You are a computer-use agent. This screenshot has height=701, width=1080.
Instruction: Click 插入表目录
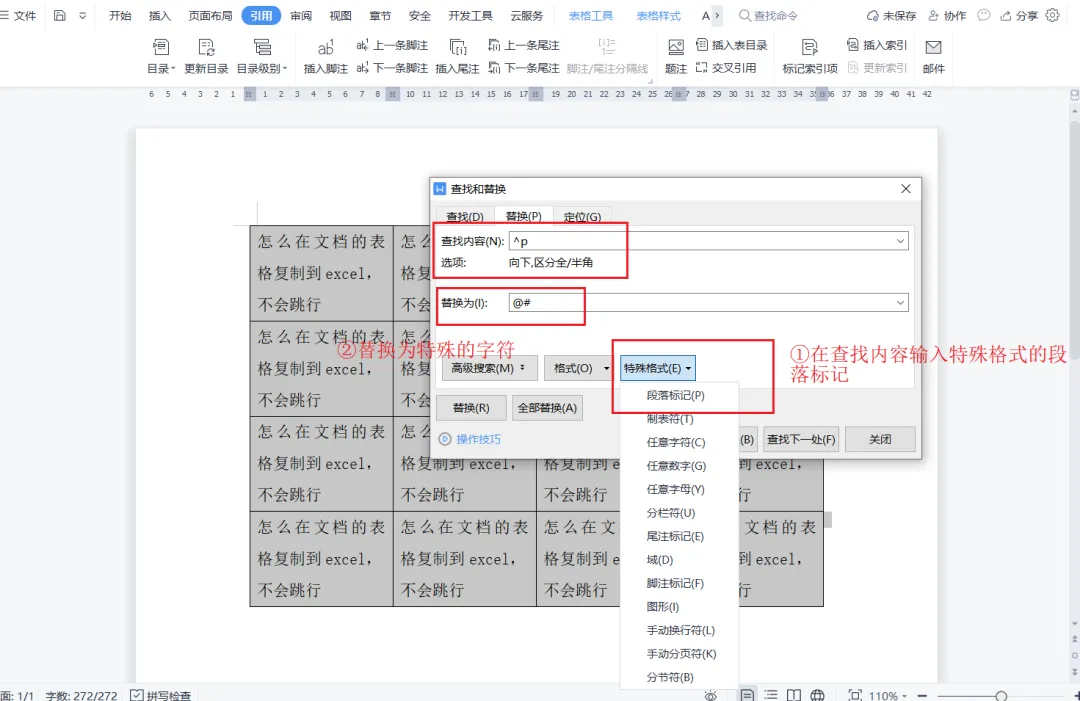coord(731,45)
